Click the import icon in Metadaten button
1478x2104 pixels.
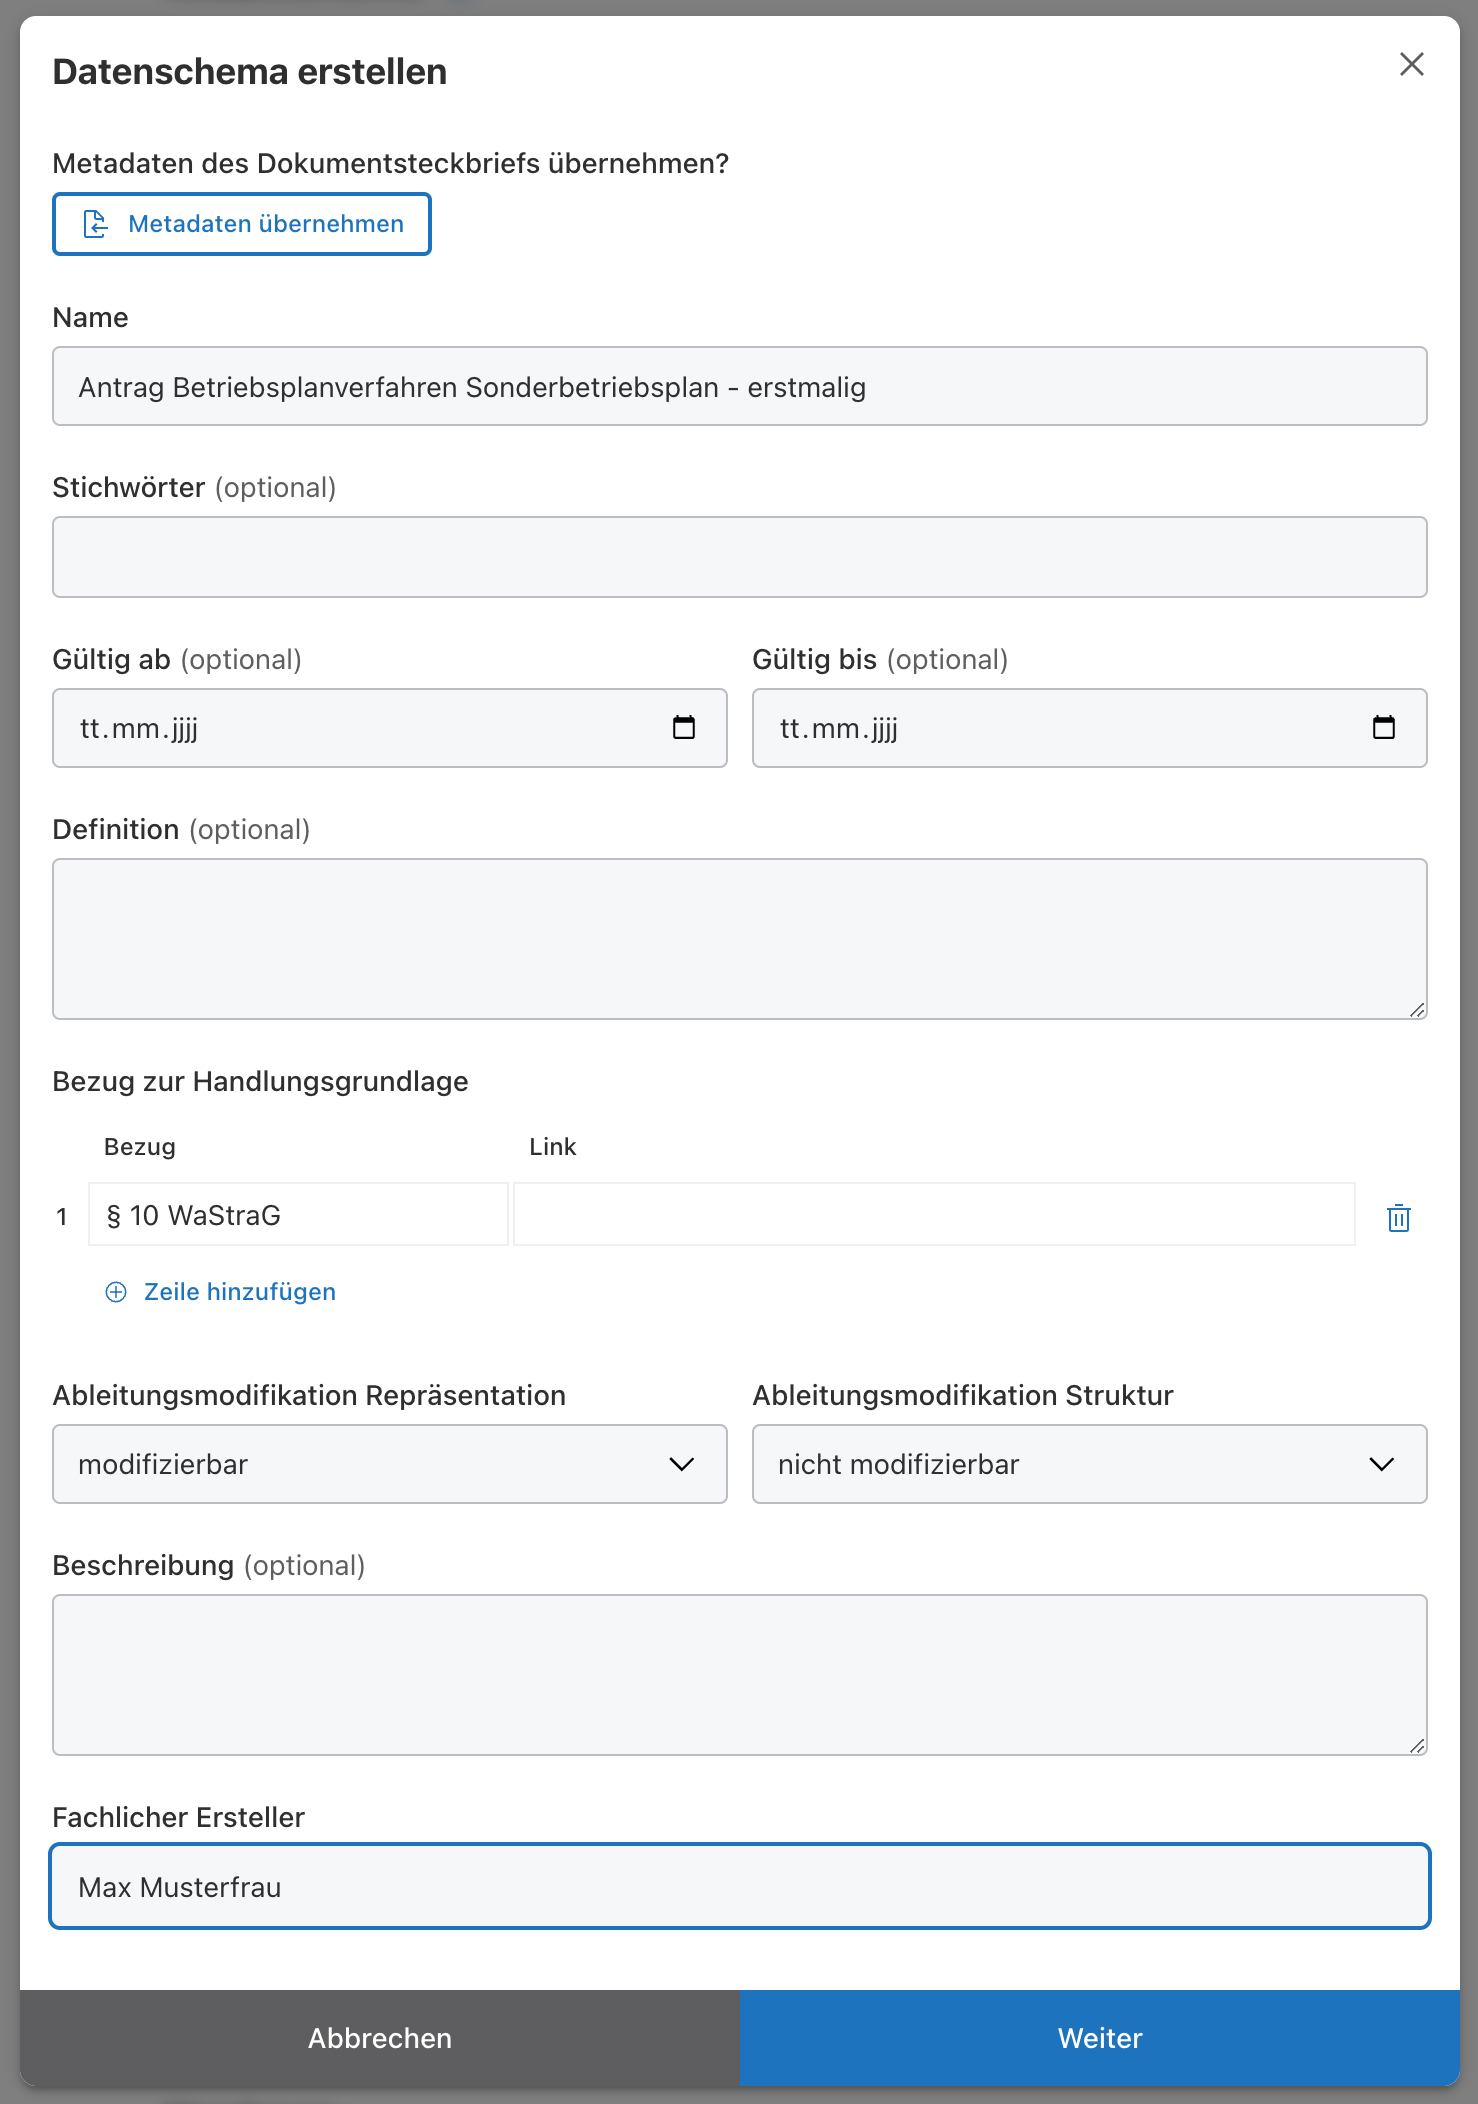(x=96, y=224)
